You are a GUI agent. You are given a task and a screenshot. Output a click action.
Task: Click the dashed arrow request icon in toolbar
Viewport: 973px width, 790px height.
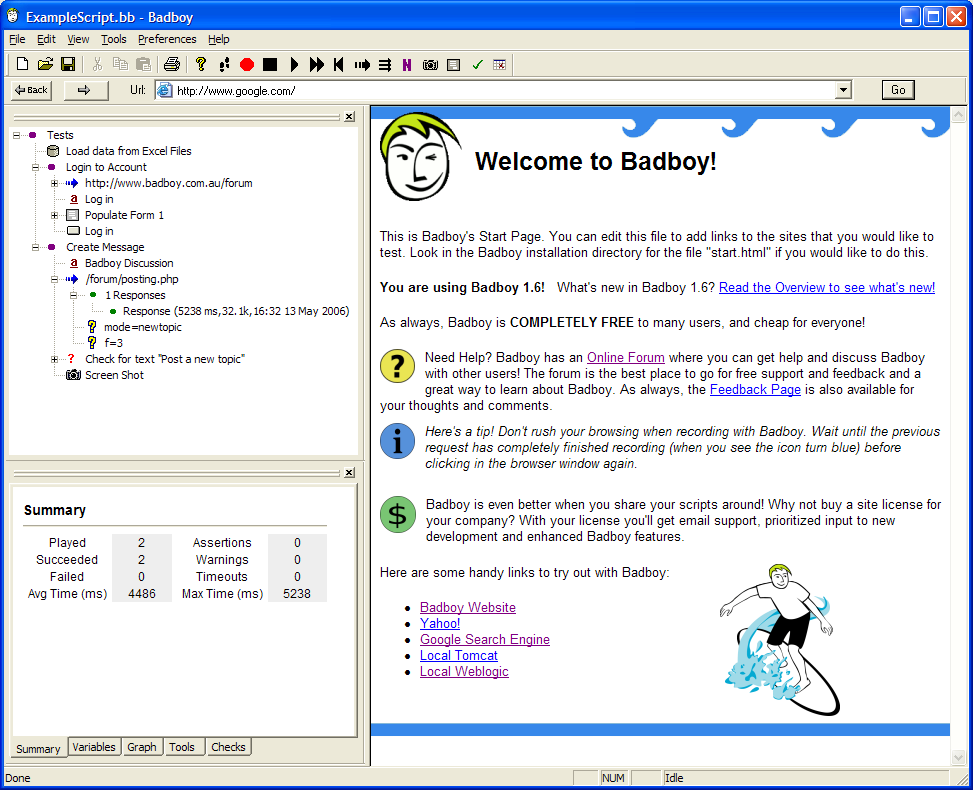(362, 65)
